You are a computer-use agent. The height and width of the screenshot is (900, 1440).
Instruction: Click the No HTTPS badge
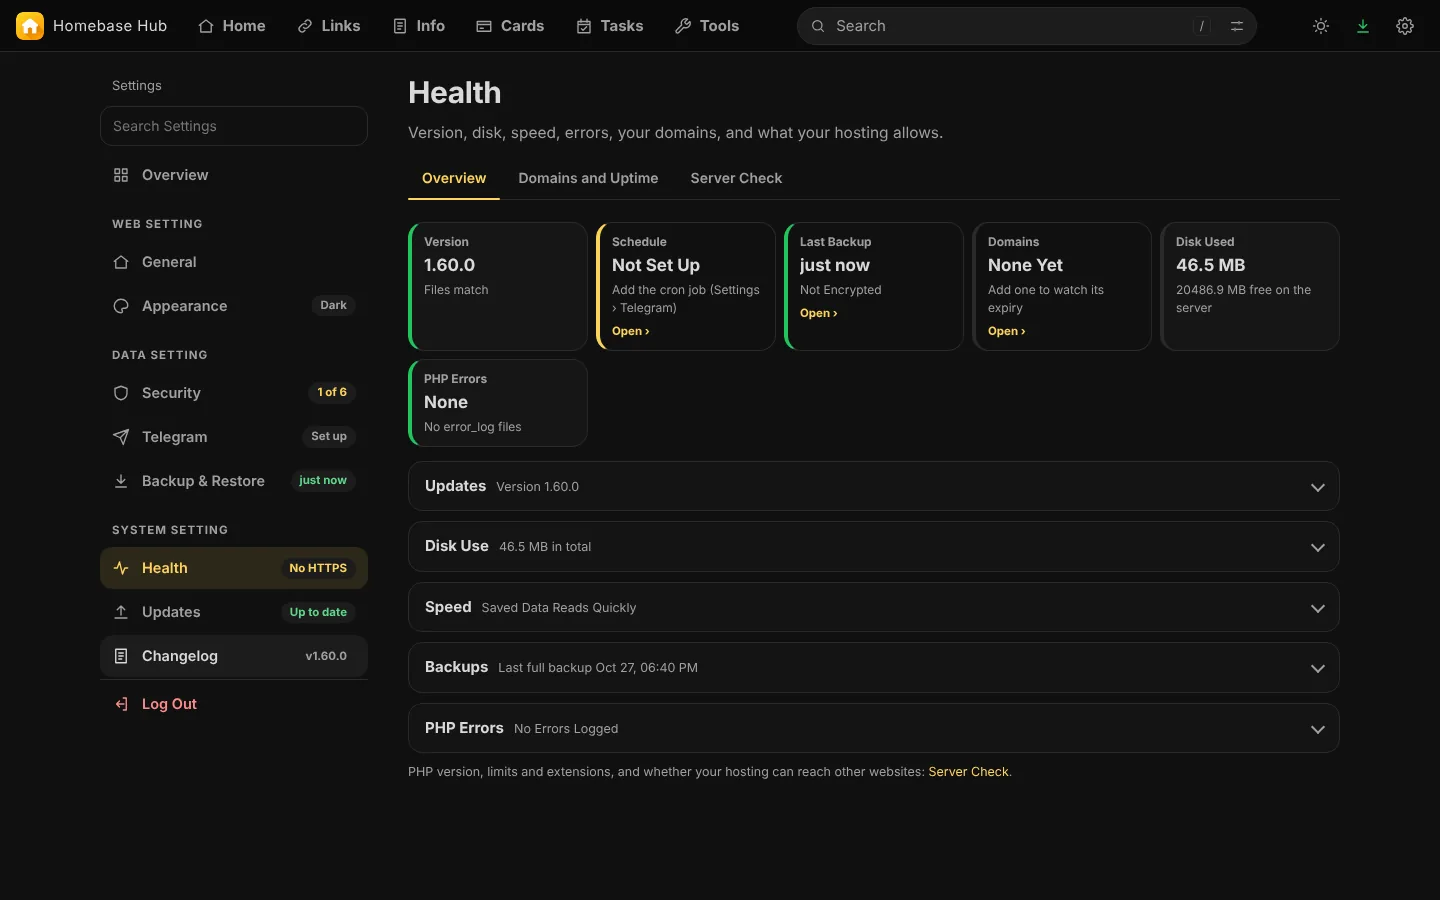(318, 568)
